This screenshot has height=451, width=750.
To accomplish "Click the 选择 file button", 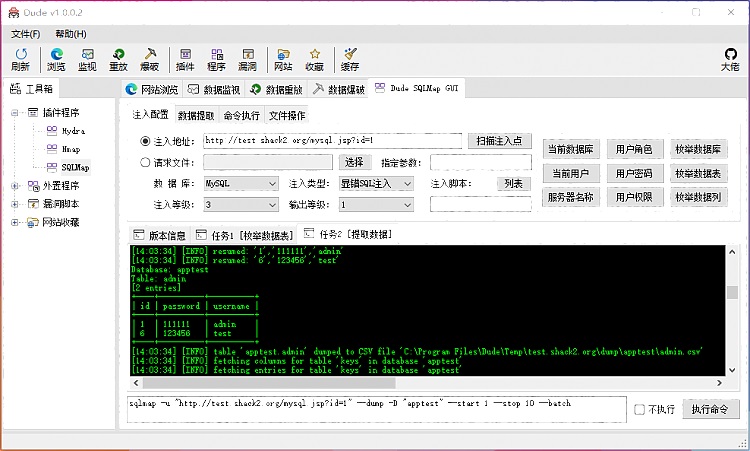I will (354, 162).
